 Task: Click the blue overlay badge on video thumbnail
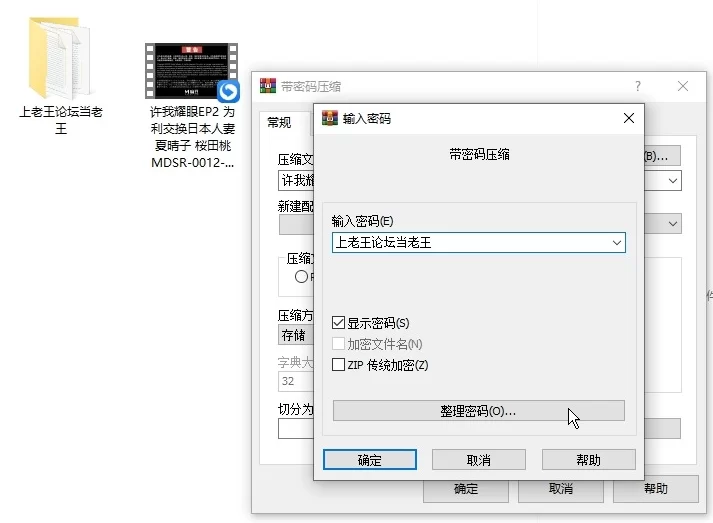(x=229, y=92)
